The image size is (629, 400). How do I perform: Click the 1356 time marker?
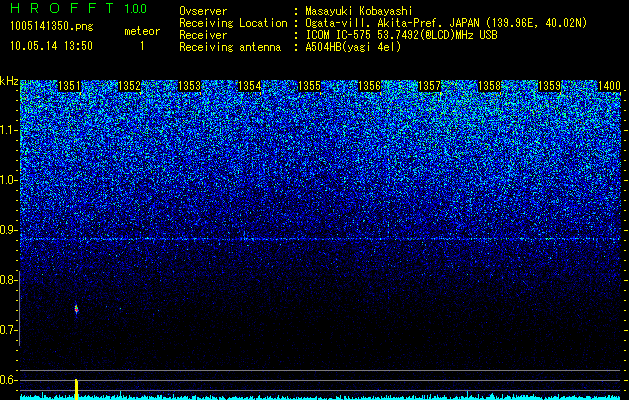coord(369,86)
